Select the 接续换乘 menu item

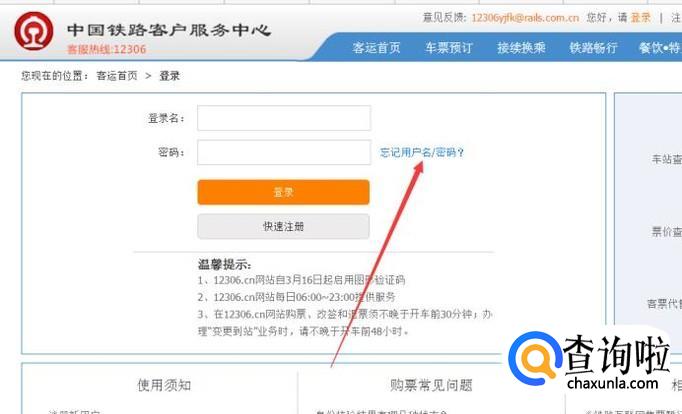522,47
